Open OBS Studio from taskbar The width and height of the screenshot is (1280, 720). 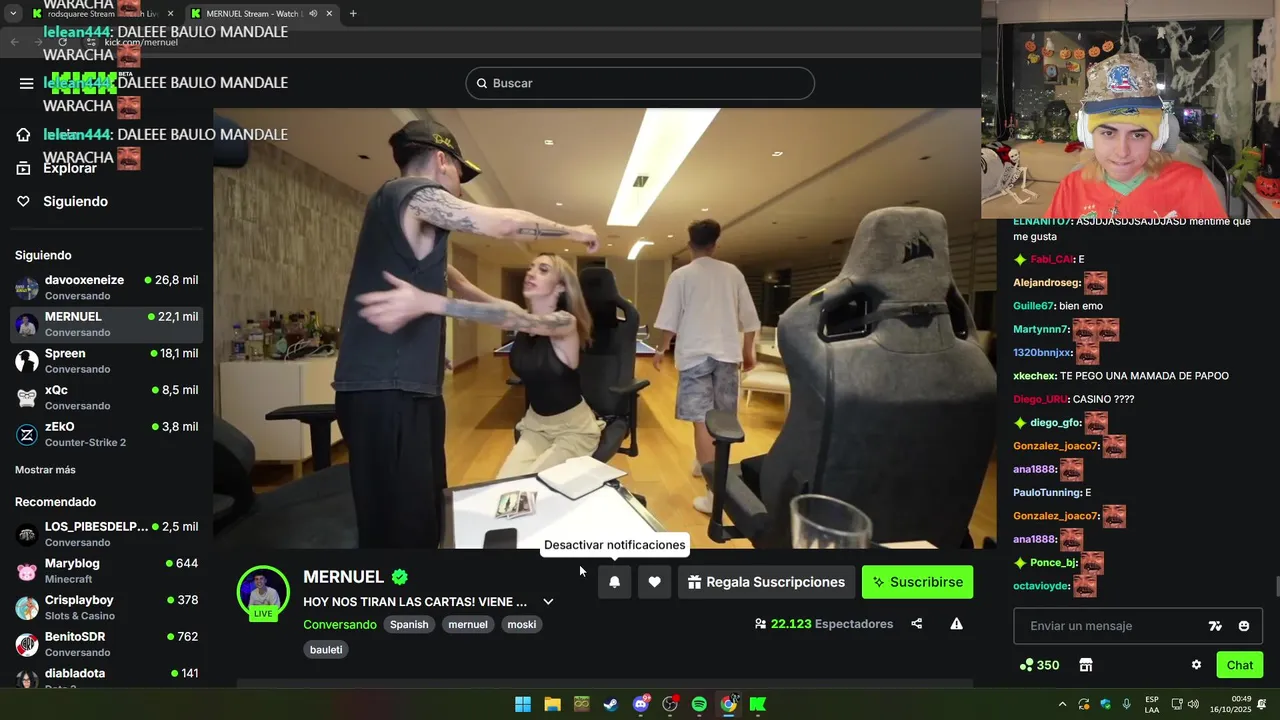(670, 704)
